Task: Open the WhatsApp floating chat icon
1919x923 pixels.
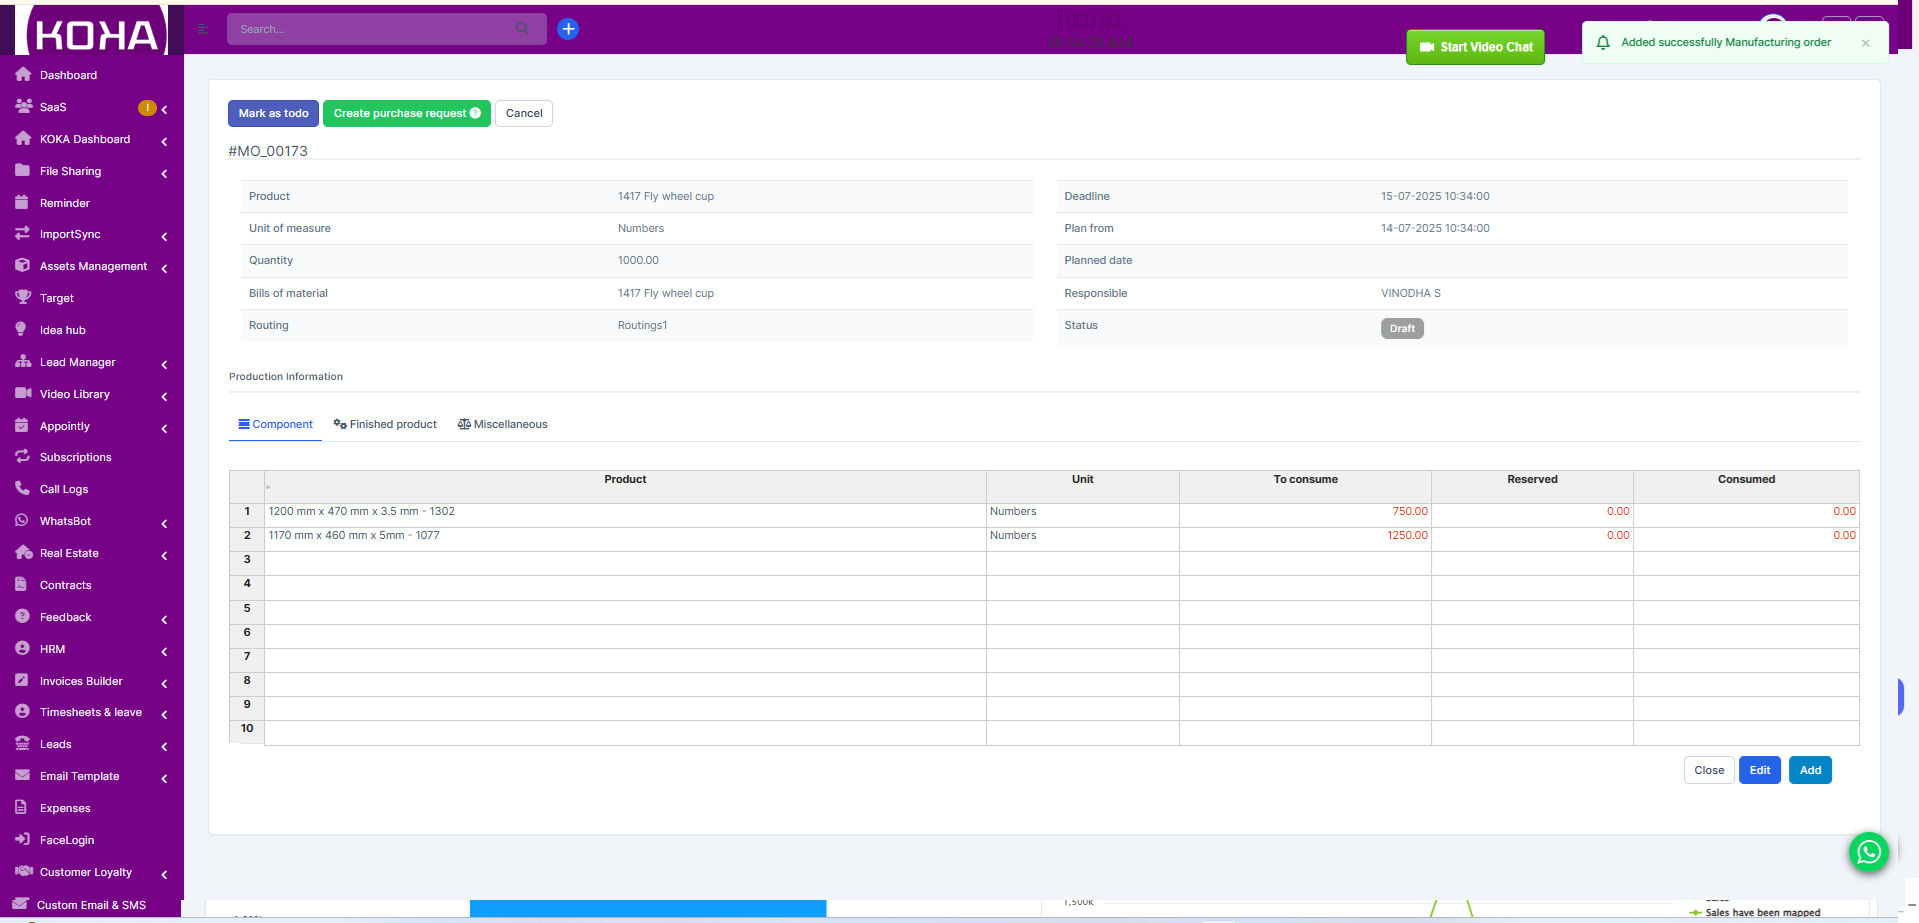Action: tap(1868, 852)
